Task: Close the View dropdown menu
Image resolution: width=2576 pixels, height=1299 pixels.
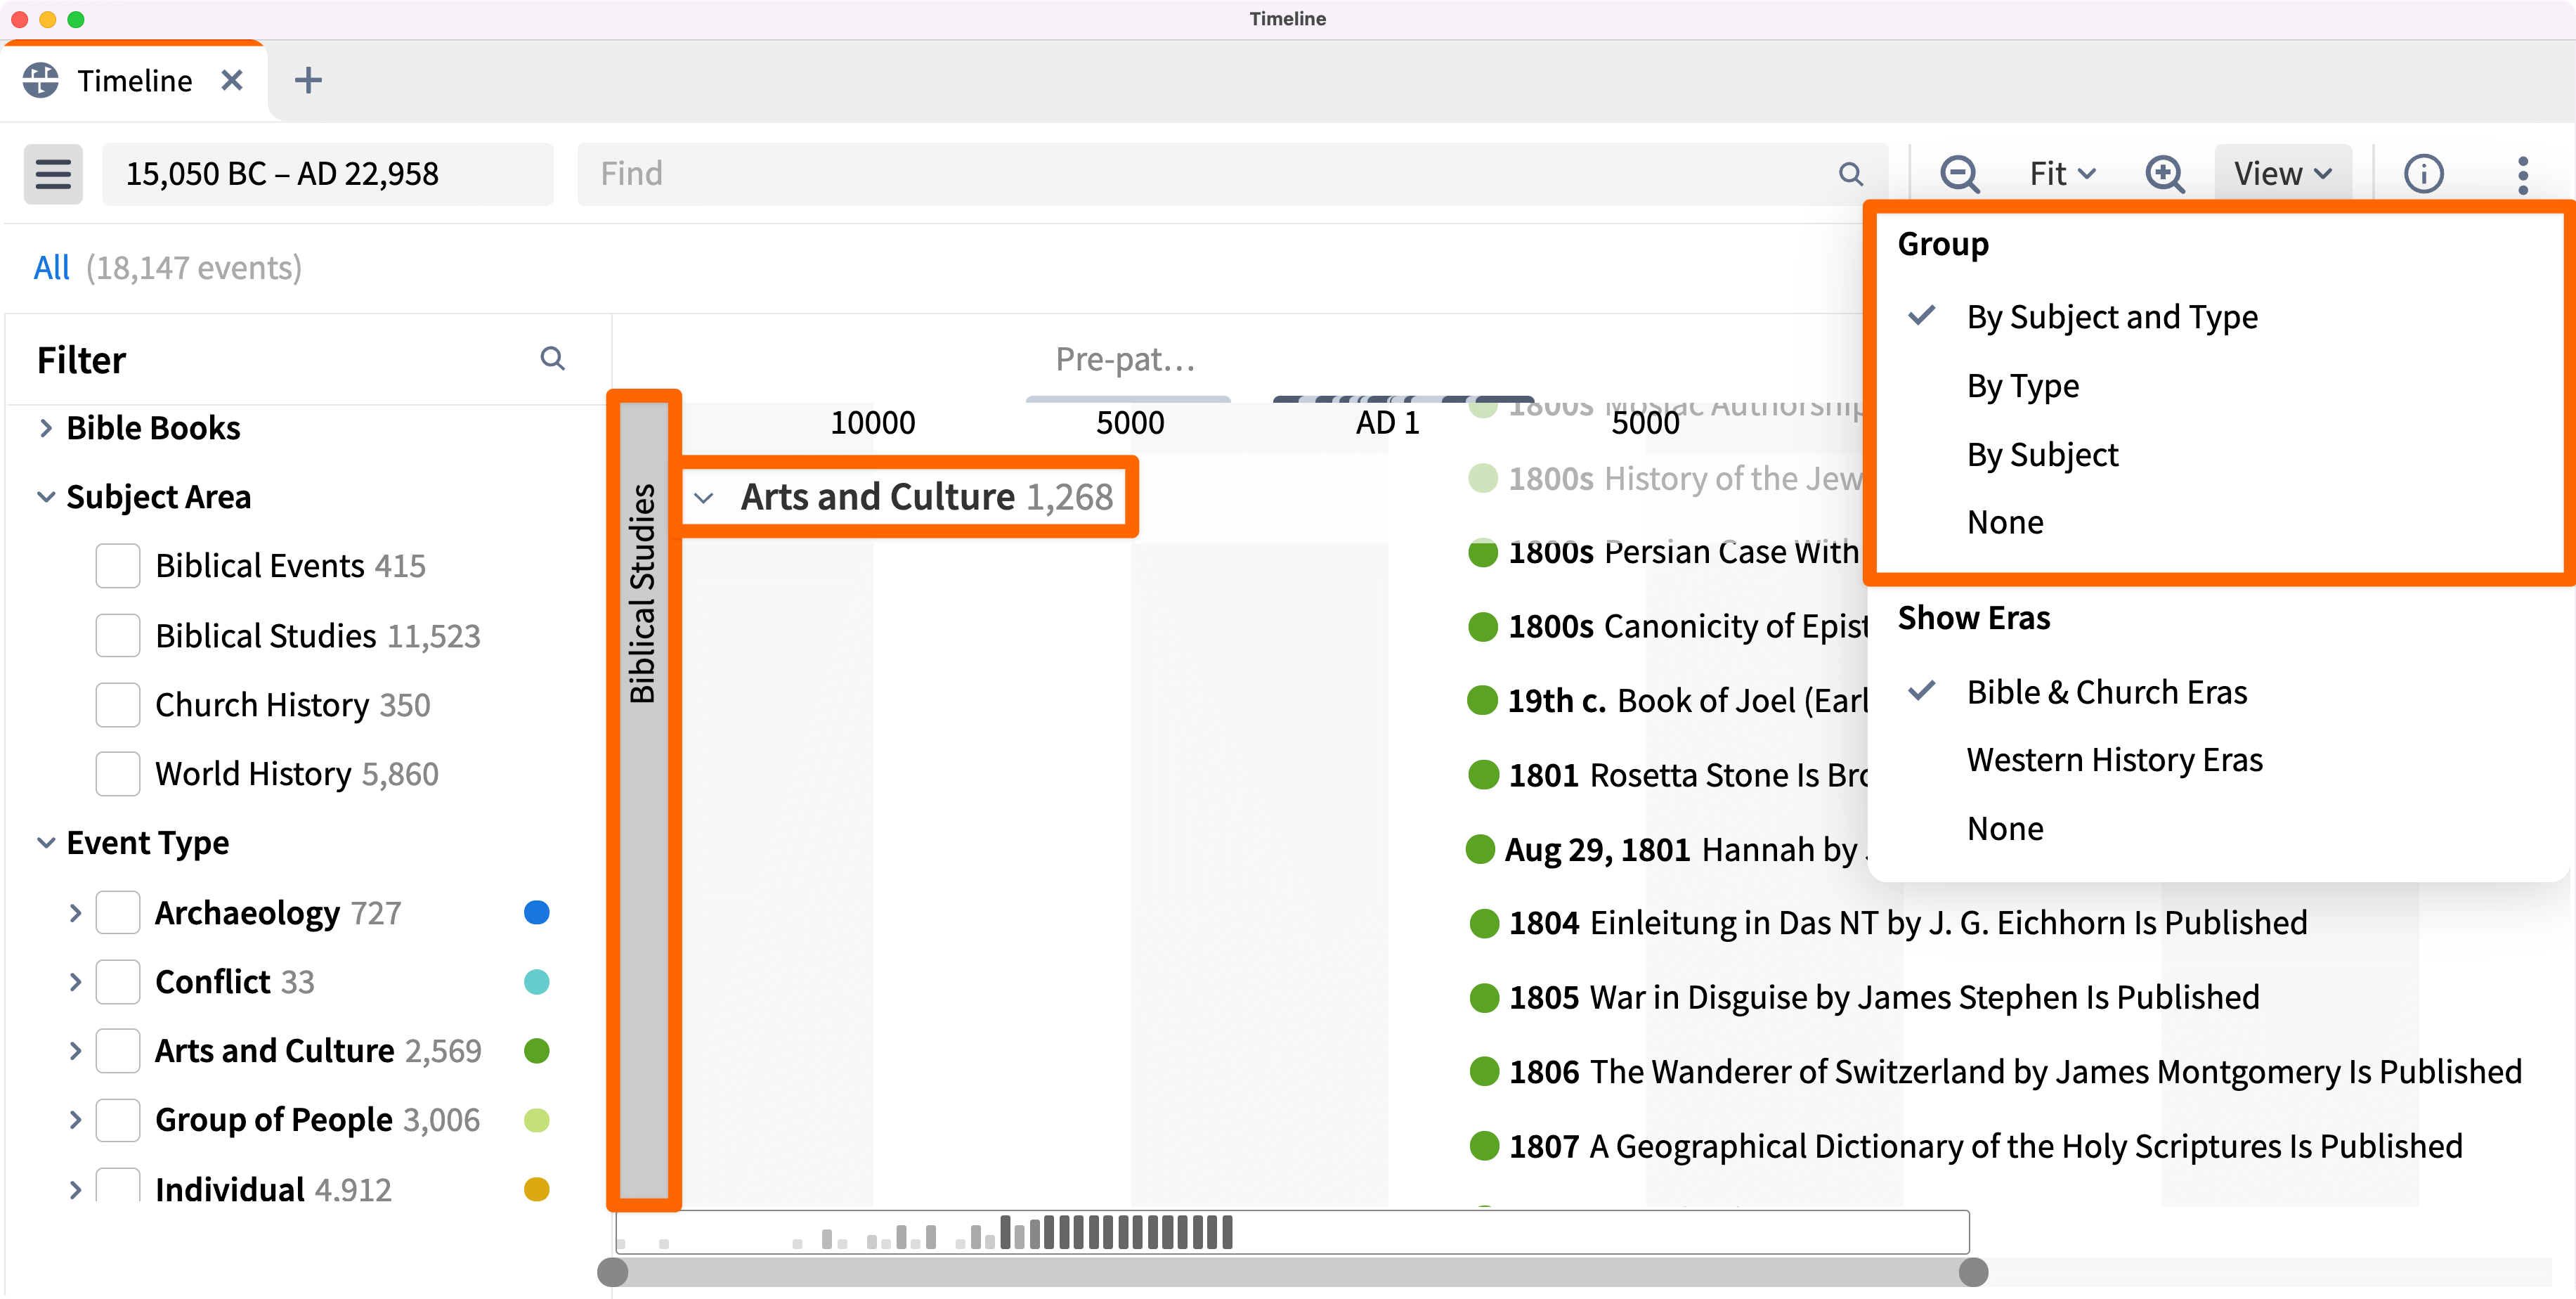Action: [x=2282, y=173]
